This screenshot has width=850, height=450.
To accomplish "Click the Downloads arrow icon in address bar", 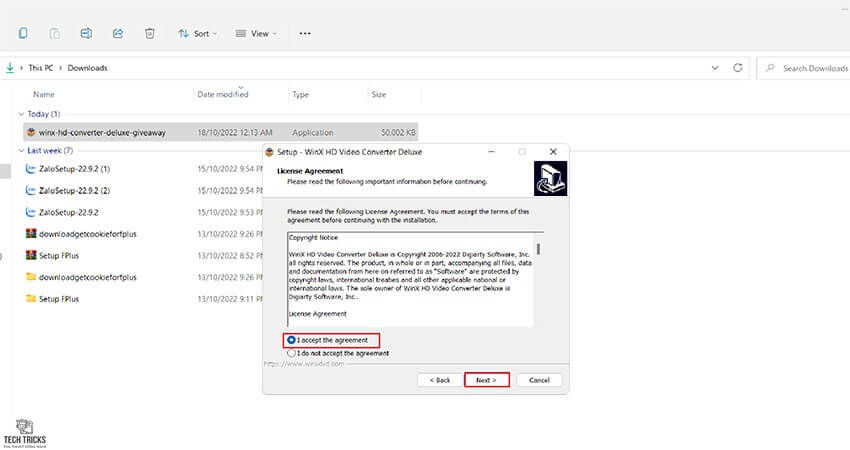I will [10, 68].
